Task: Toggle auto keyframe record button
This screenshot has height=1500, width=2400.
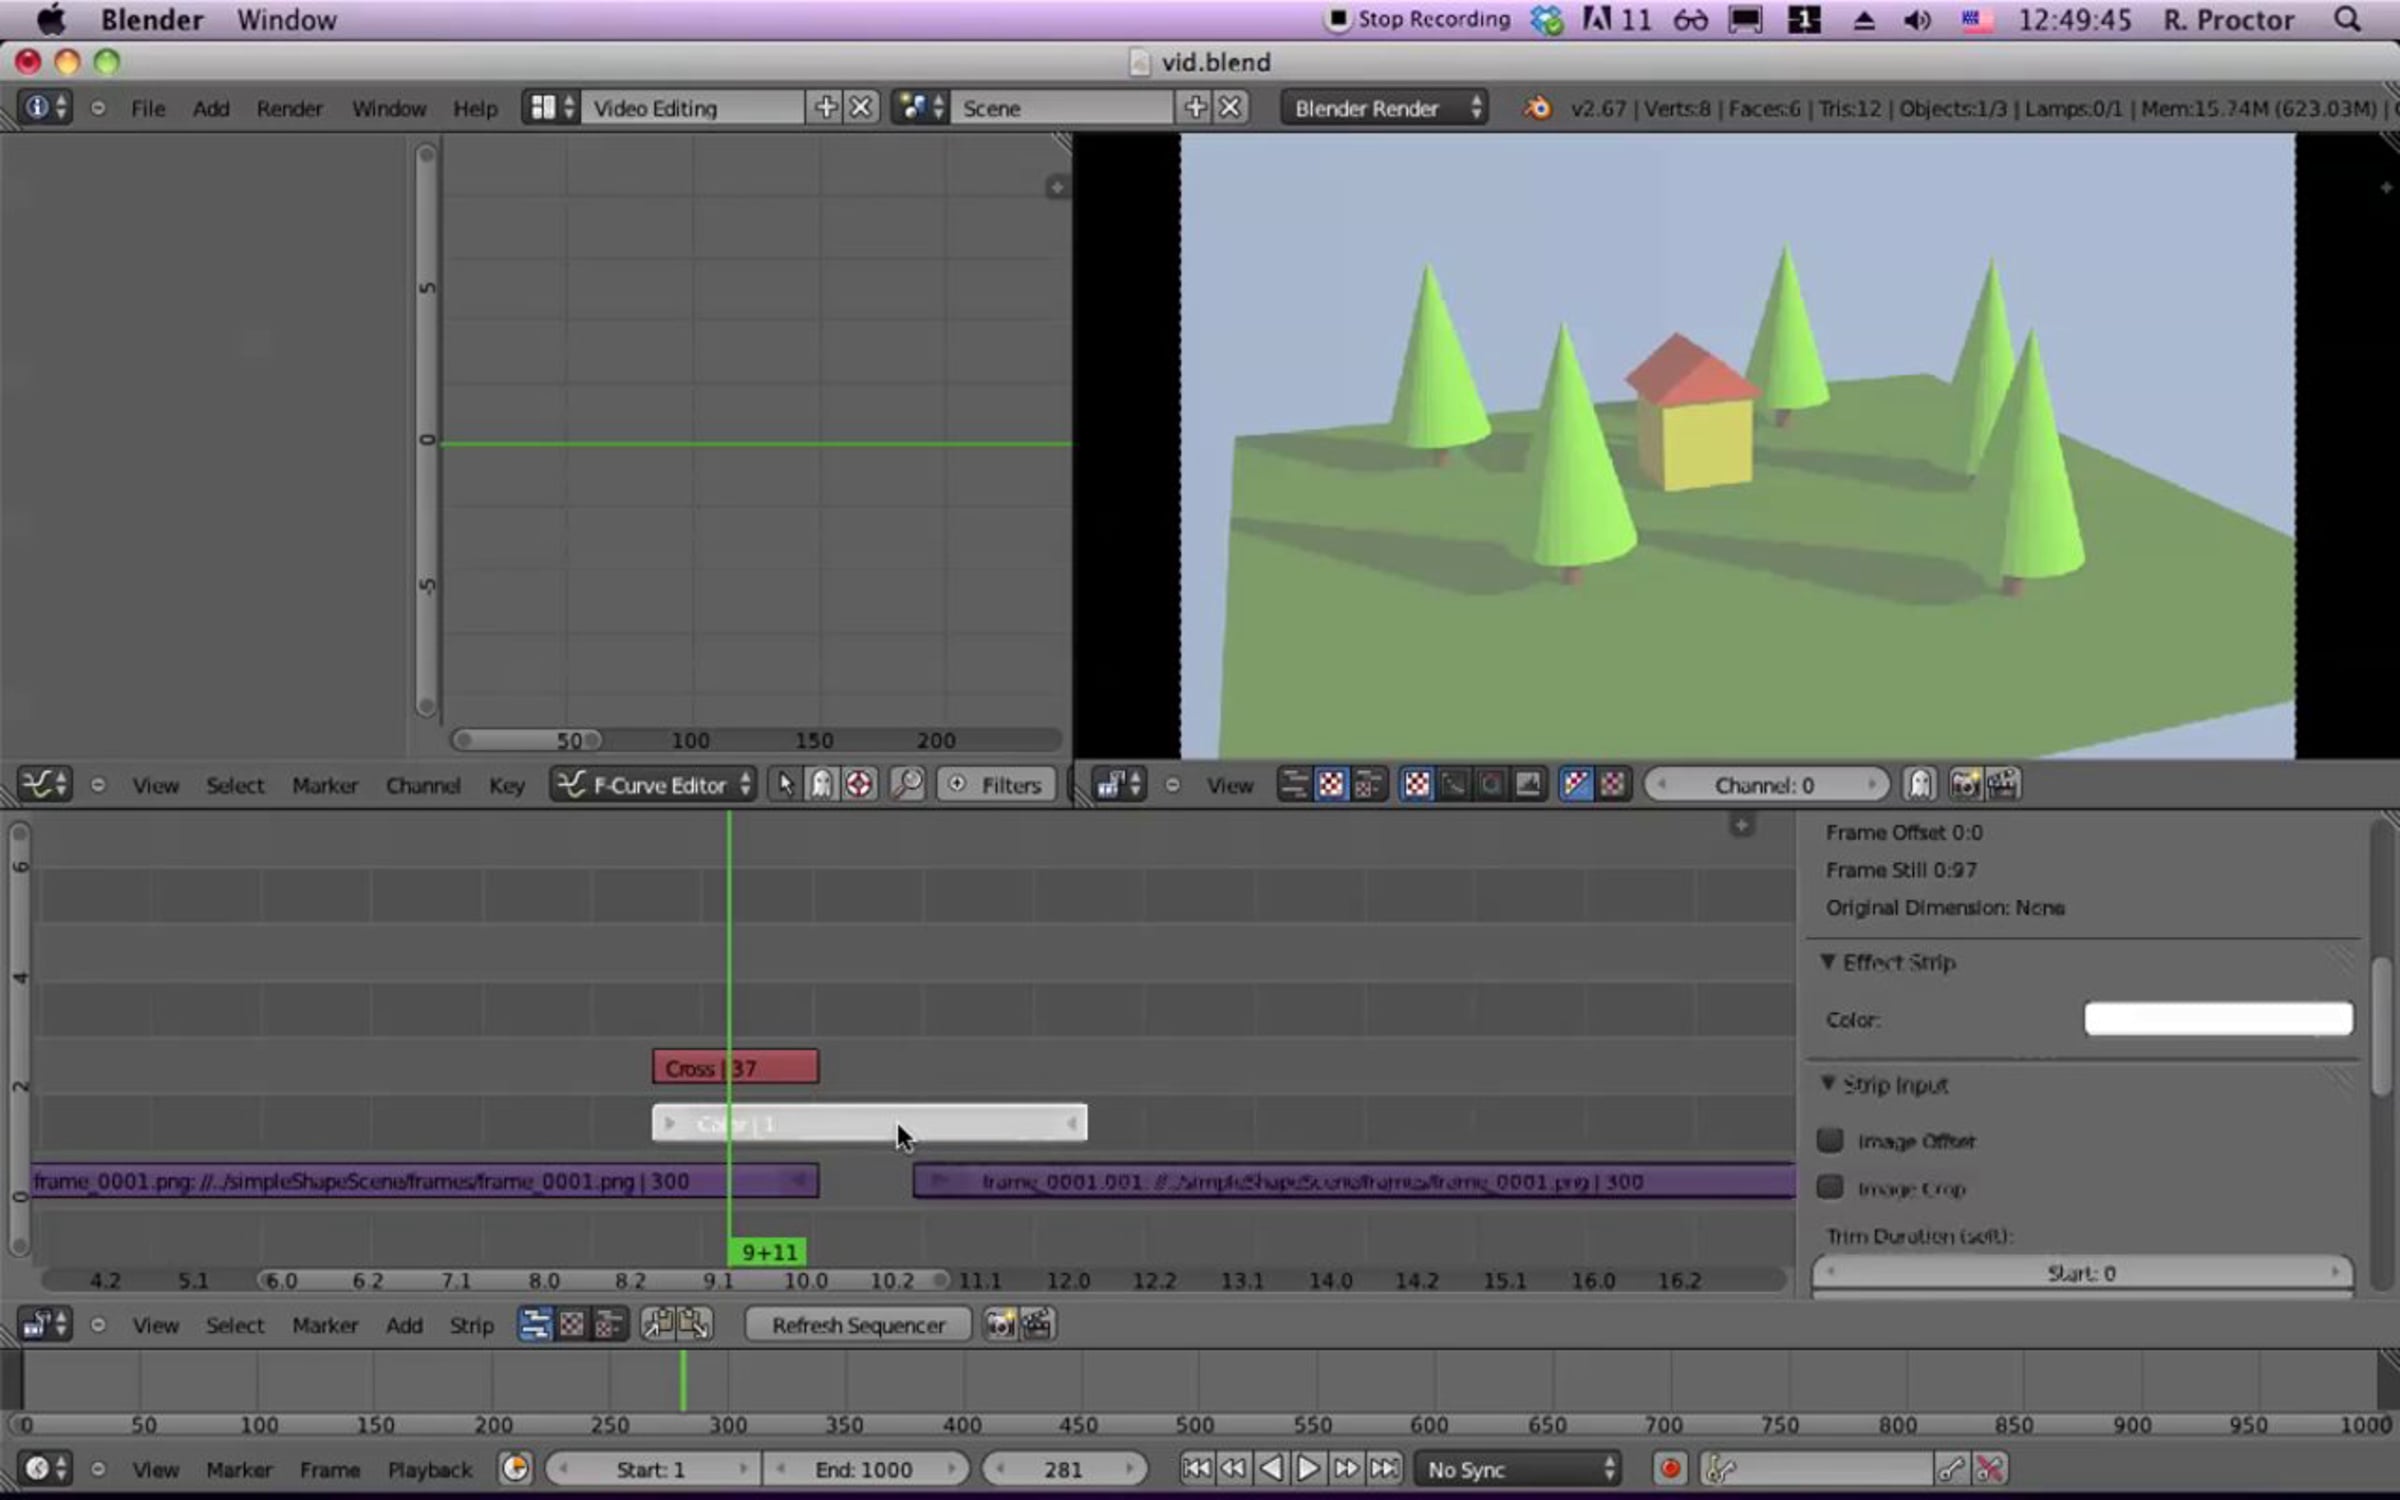Action: point(1669,1468)
